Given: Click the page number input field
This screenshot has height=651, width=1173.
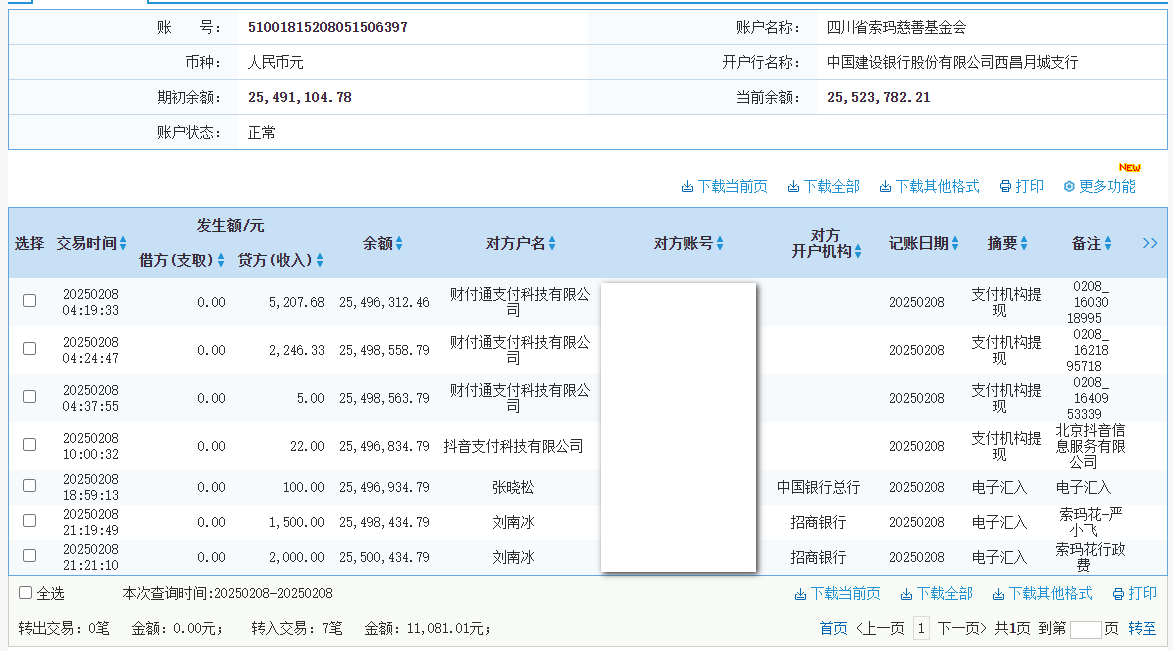Looking at the screenshot, I should [1085, 629].
